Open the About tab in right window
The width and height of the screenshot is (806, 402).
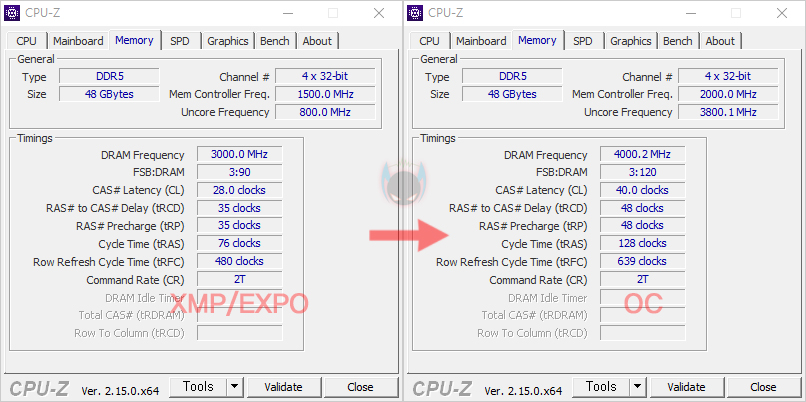pos(720,41)
